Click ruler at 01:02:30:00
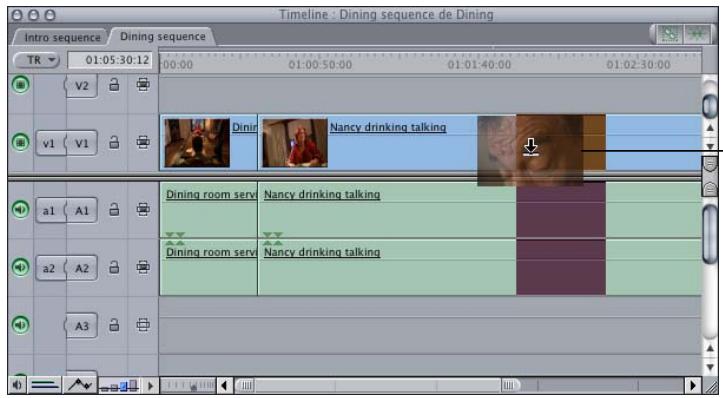Viewport: 723px width, 398px height. [x=638, y=65]
